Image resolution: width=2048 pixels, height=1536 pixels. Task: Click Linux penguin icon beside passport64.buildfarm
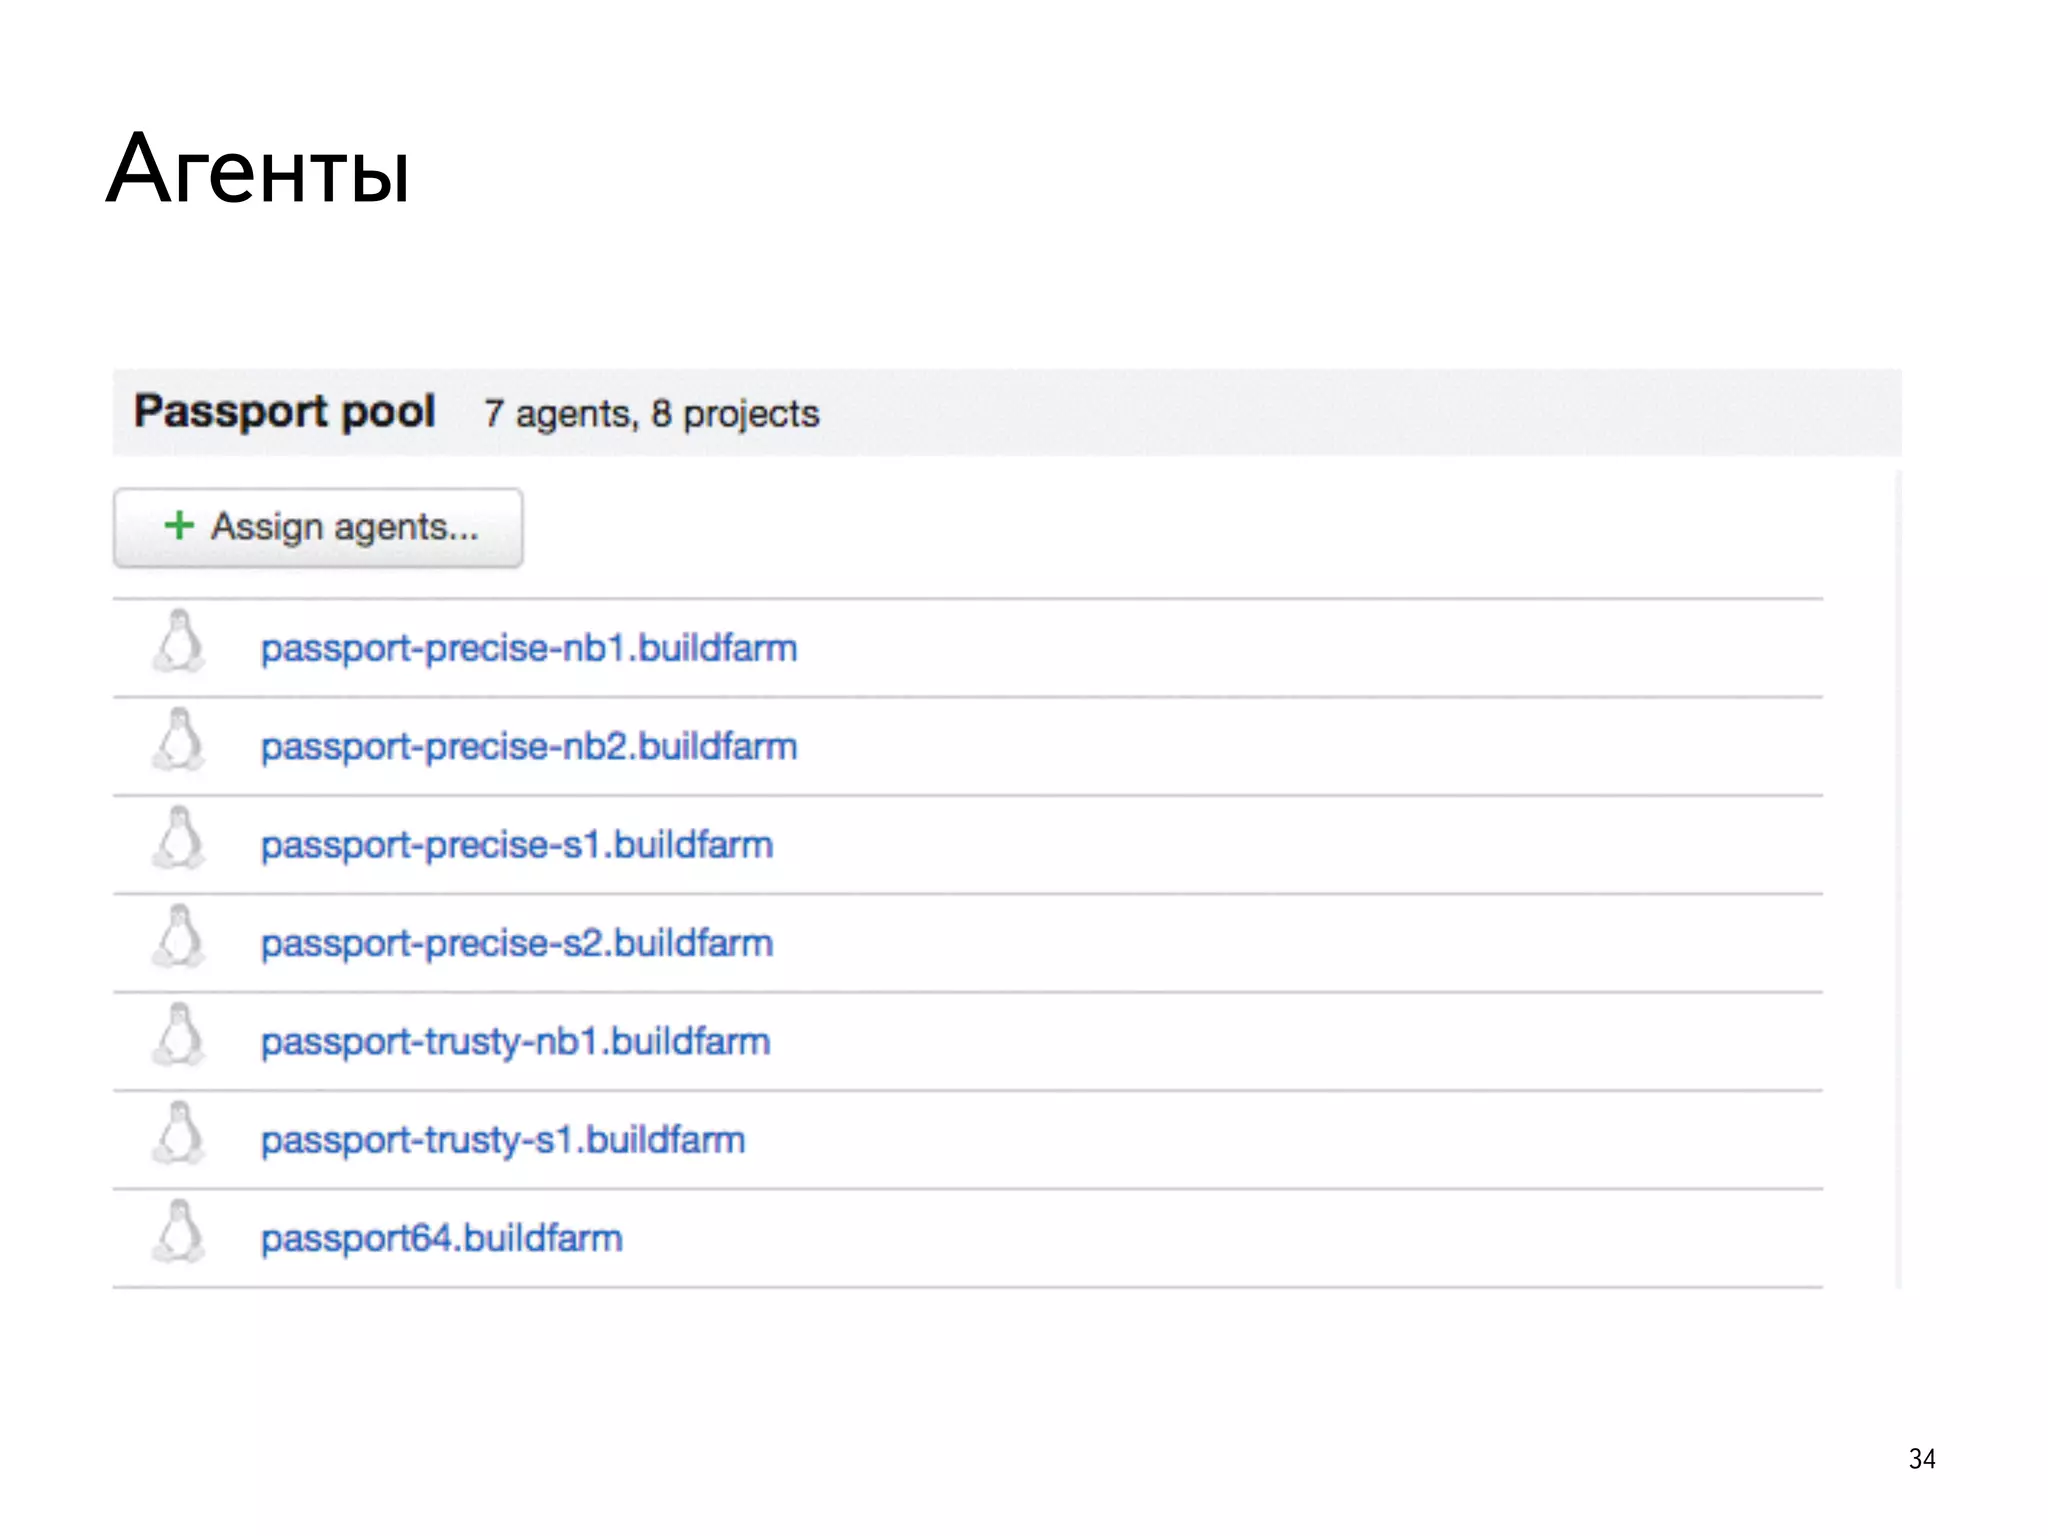click(x=179, y=1232)
